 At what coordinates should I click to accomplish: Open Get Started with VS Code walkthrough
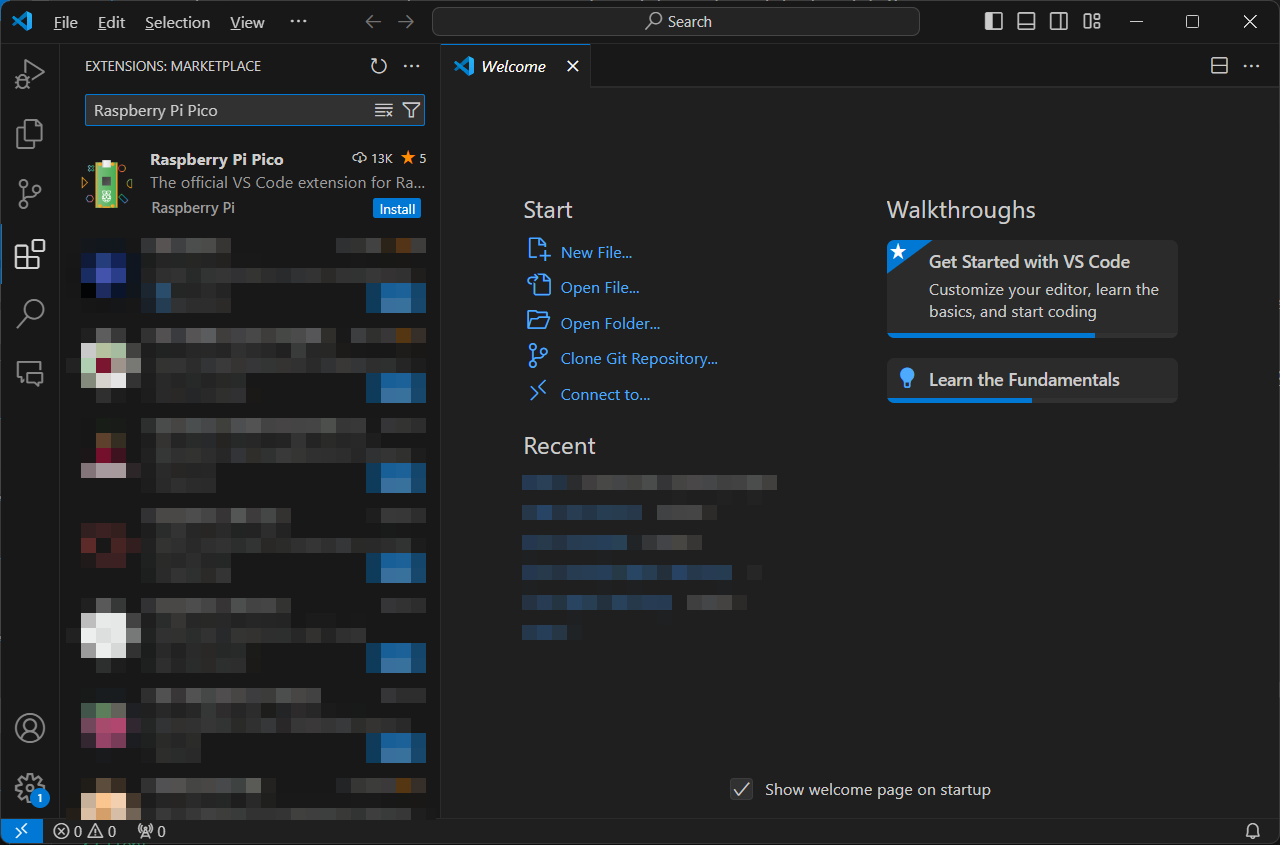click(x=1032, y=288)
